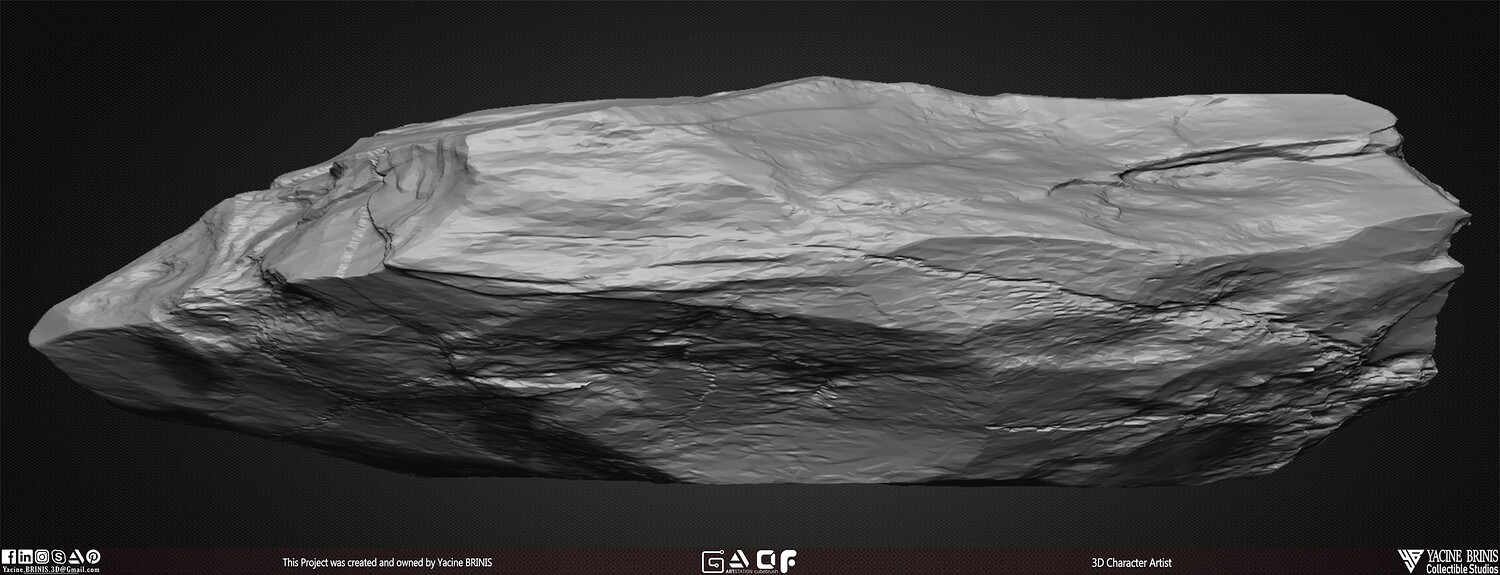Click the Cubebrush logo
Viewport: 1500px width, 575px height.
click(766, 560)
